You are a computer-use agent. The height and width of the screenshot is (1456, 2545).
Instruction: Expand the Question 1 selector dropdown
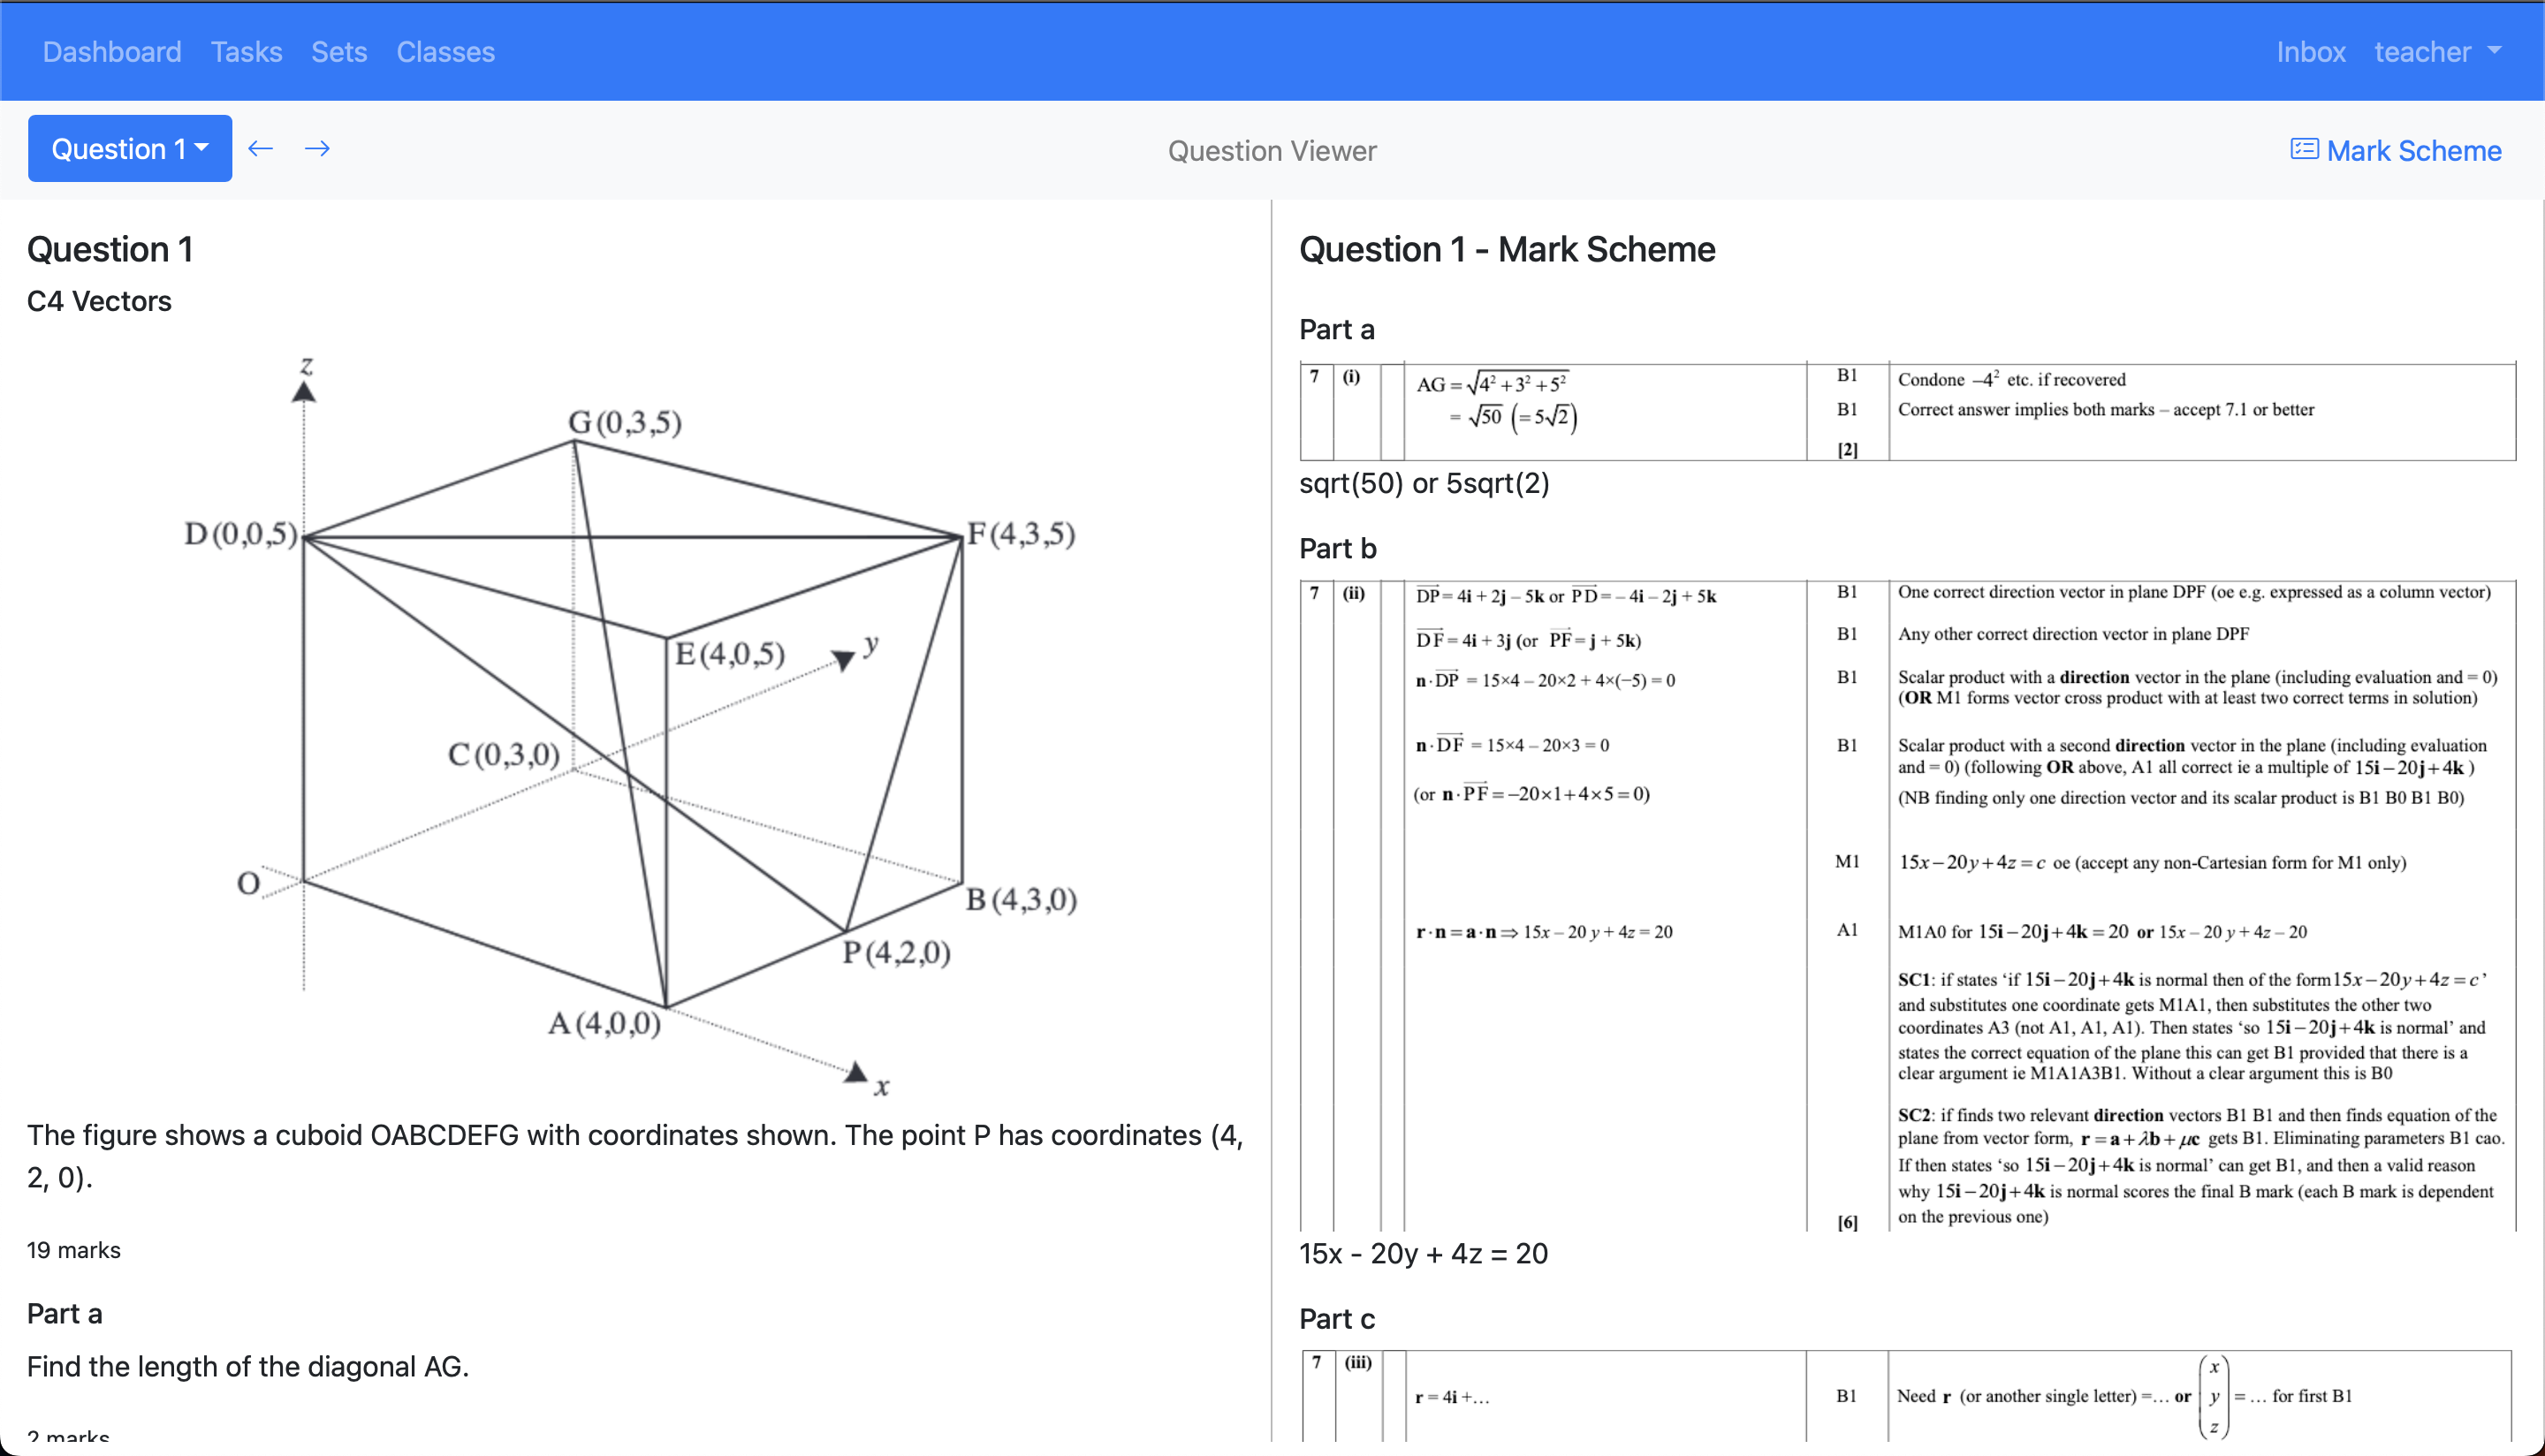[129, 148]
